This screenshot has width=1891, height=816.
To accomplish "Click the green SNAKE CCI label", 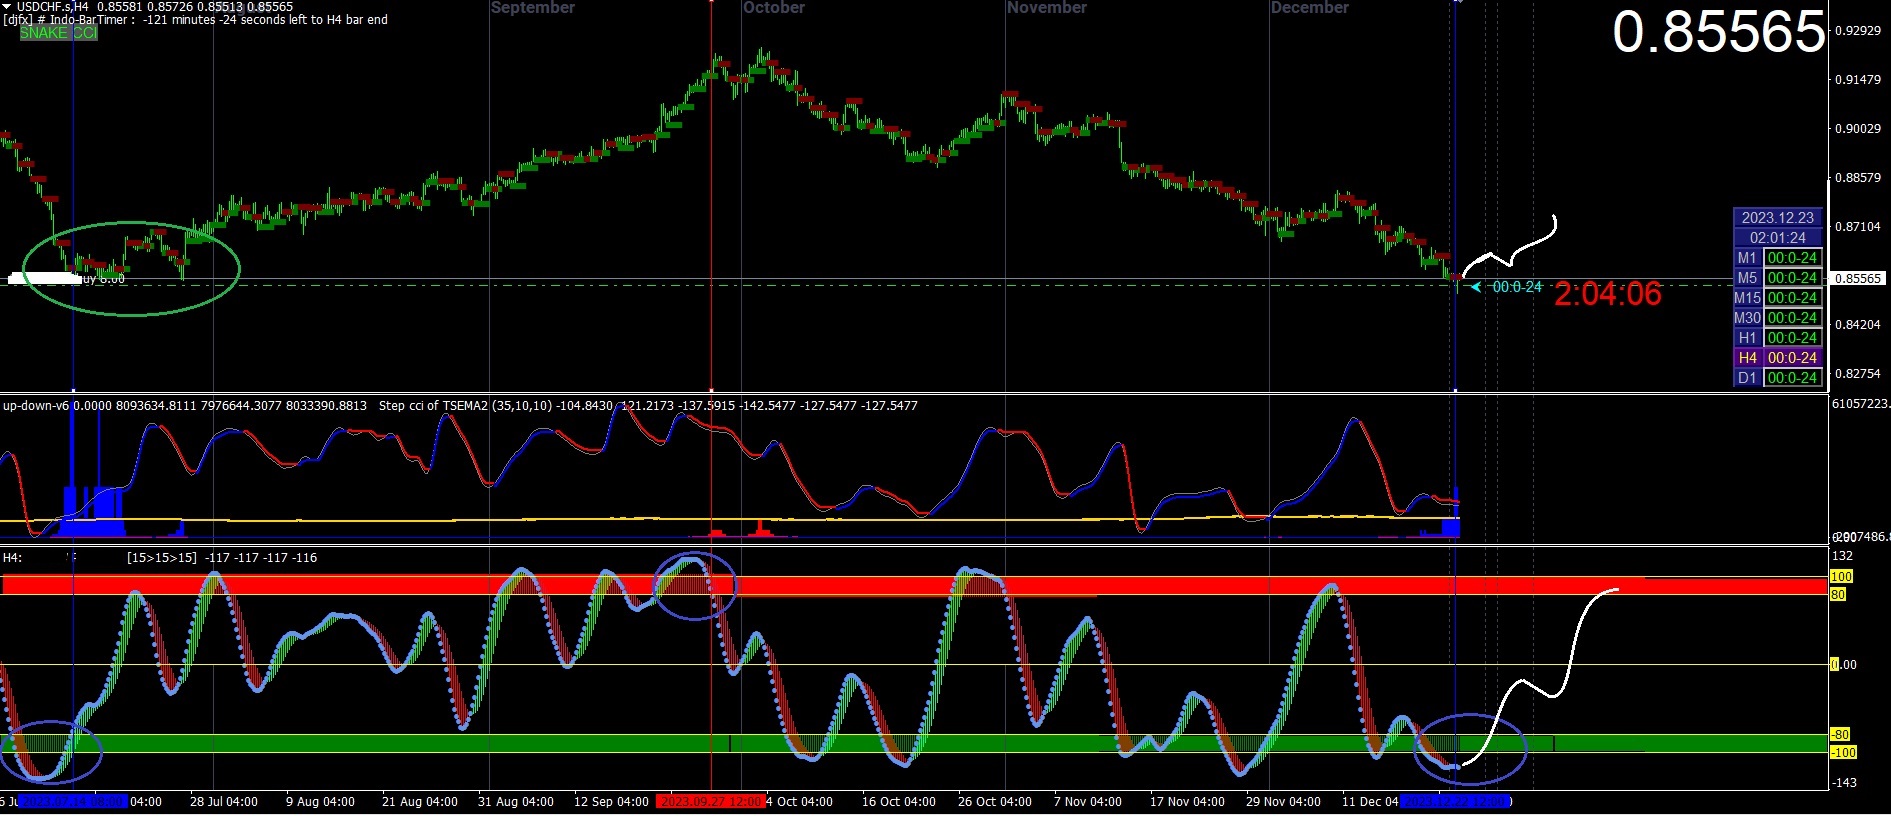I will click(59, 33).
